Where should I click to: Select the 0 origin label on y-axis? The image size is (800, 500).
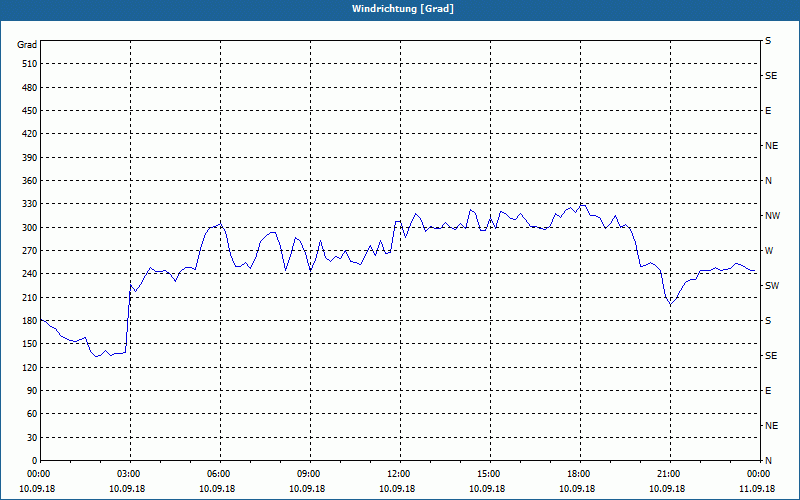click(35, 461)
